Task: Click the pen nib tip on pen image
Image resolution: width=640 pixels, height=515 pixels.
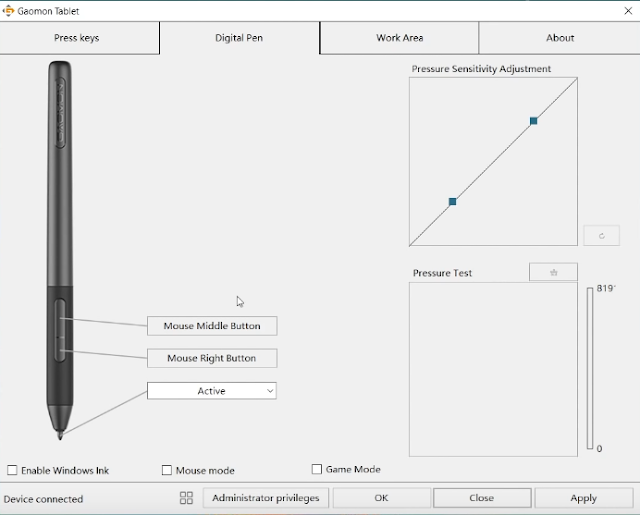Action: pos(60,435)
